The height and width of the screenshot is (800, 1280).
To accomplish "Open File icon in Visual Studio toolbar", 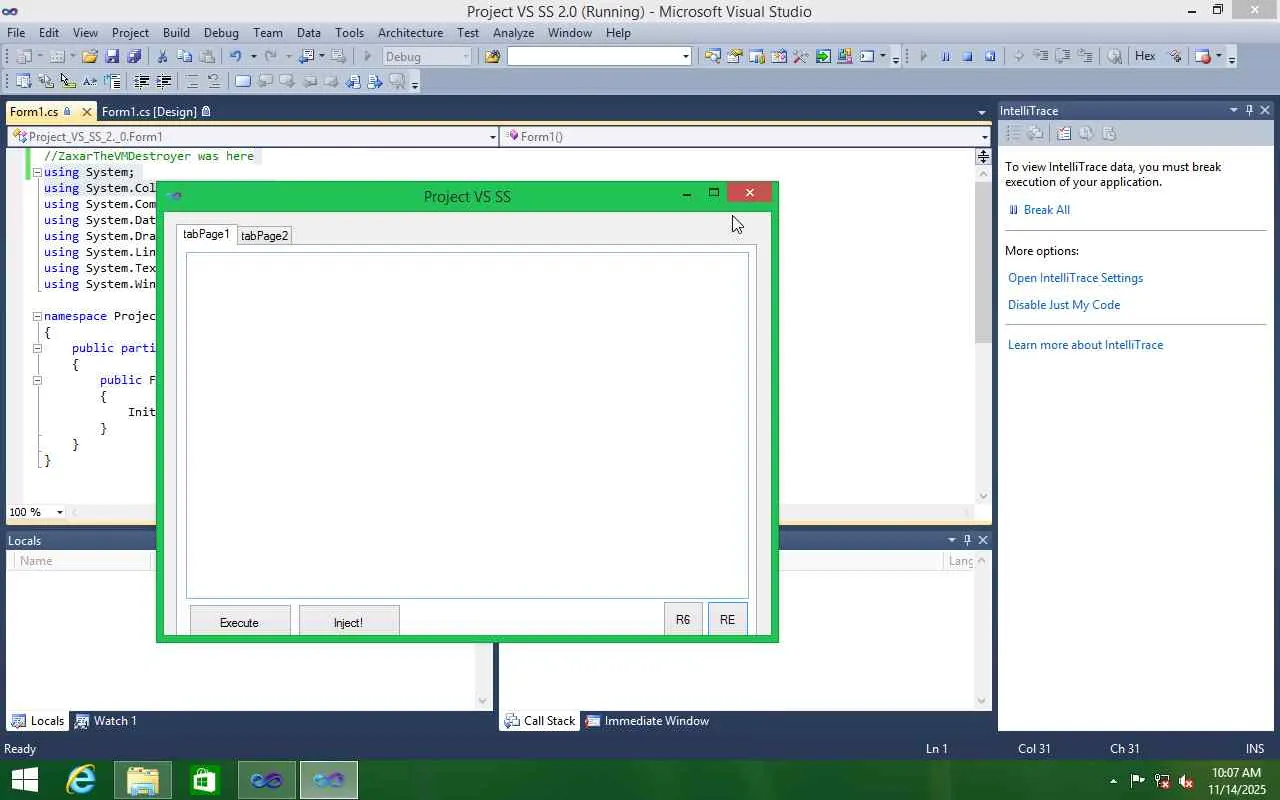I will (x=90, y=57).
